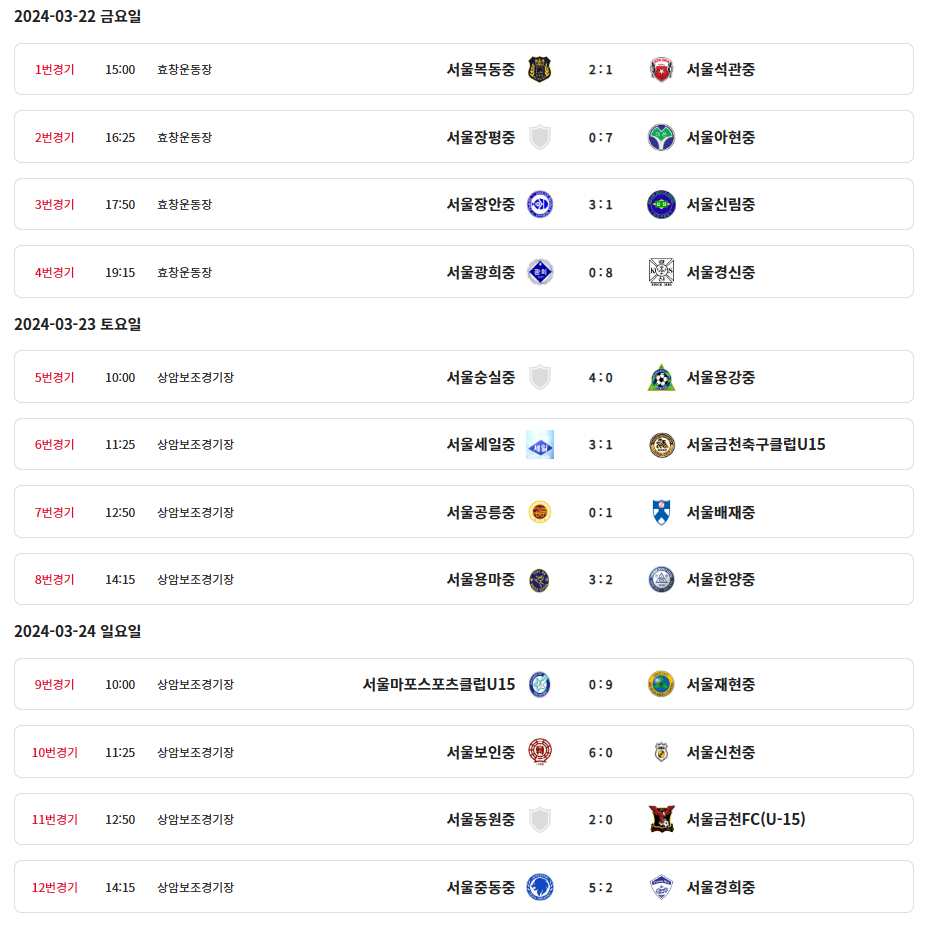Click the 서울중동중 blue lion logo
Image resolution: width=929 pixels, height=925 pixels.
point(540,887)
